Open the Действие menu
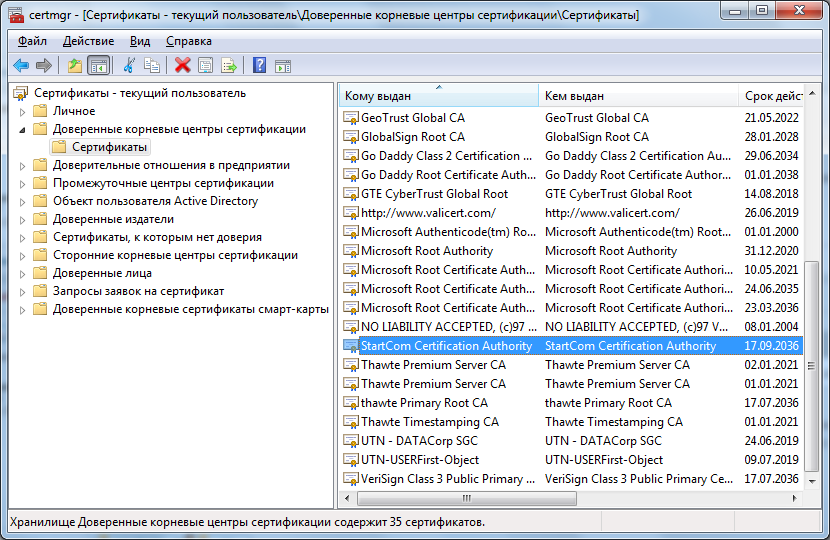This screenshot has width=830, height=540. point(88,41)
